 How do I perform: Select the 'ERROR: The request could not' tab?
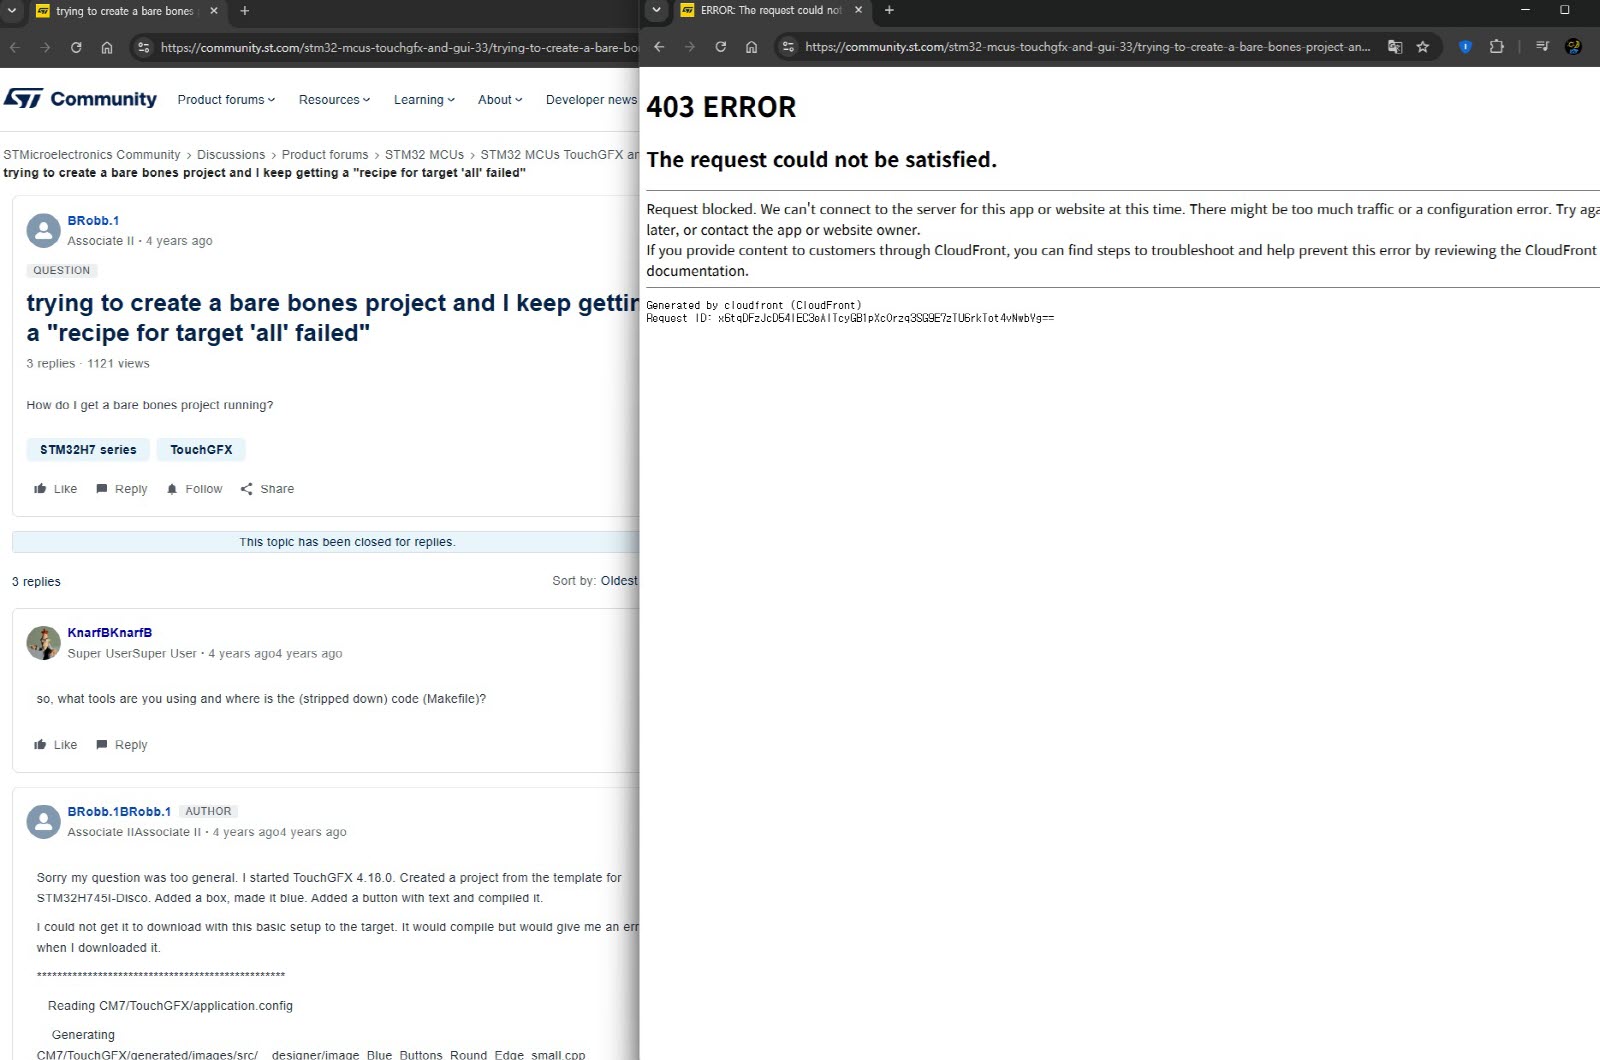[770, 11]
